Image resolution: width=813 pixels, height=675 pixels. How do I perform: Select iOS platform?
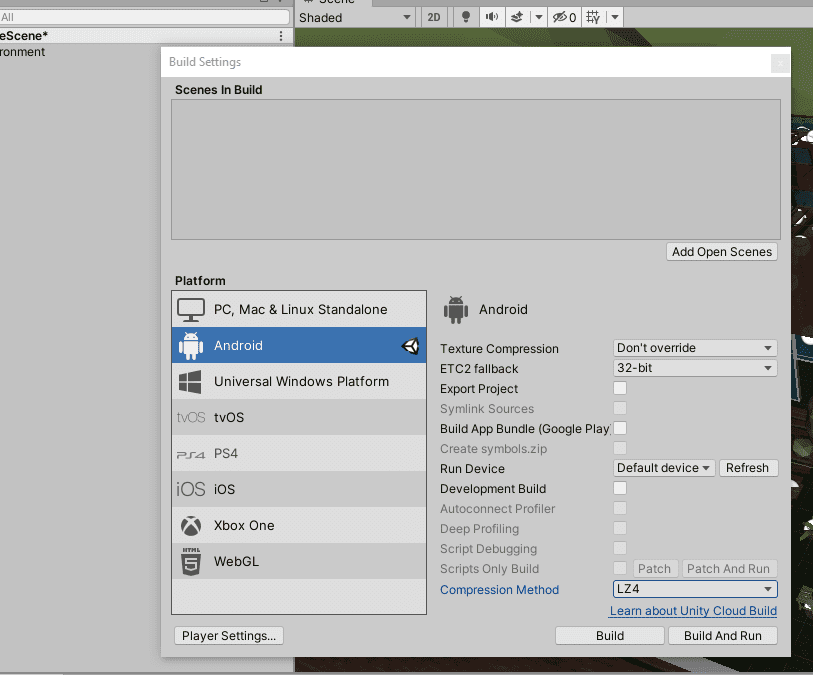point(299,489)
